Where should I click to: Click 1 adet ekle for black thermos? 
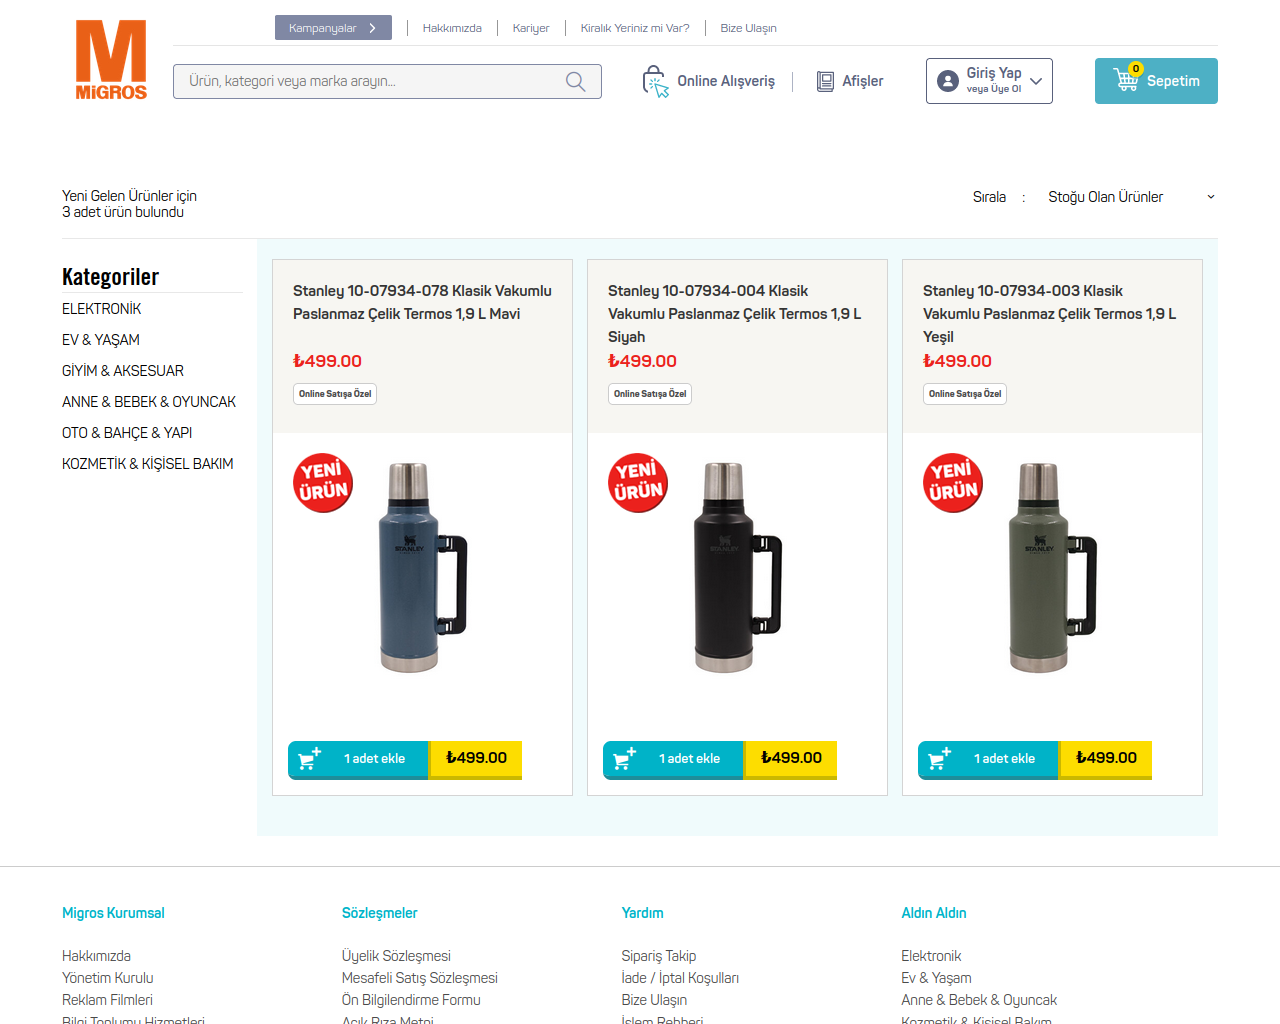pyautogui.click(x=690, y=759)
